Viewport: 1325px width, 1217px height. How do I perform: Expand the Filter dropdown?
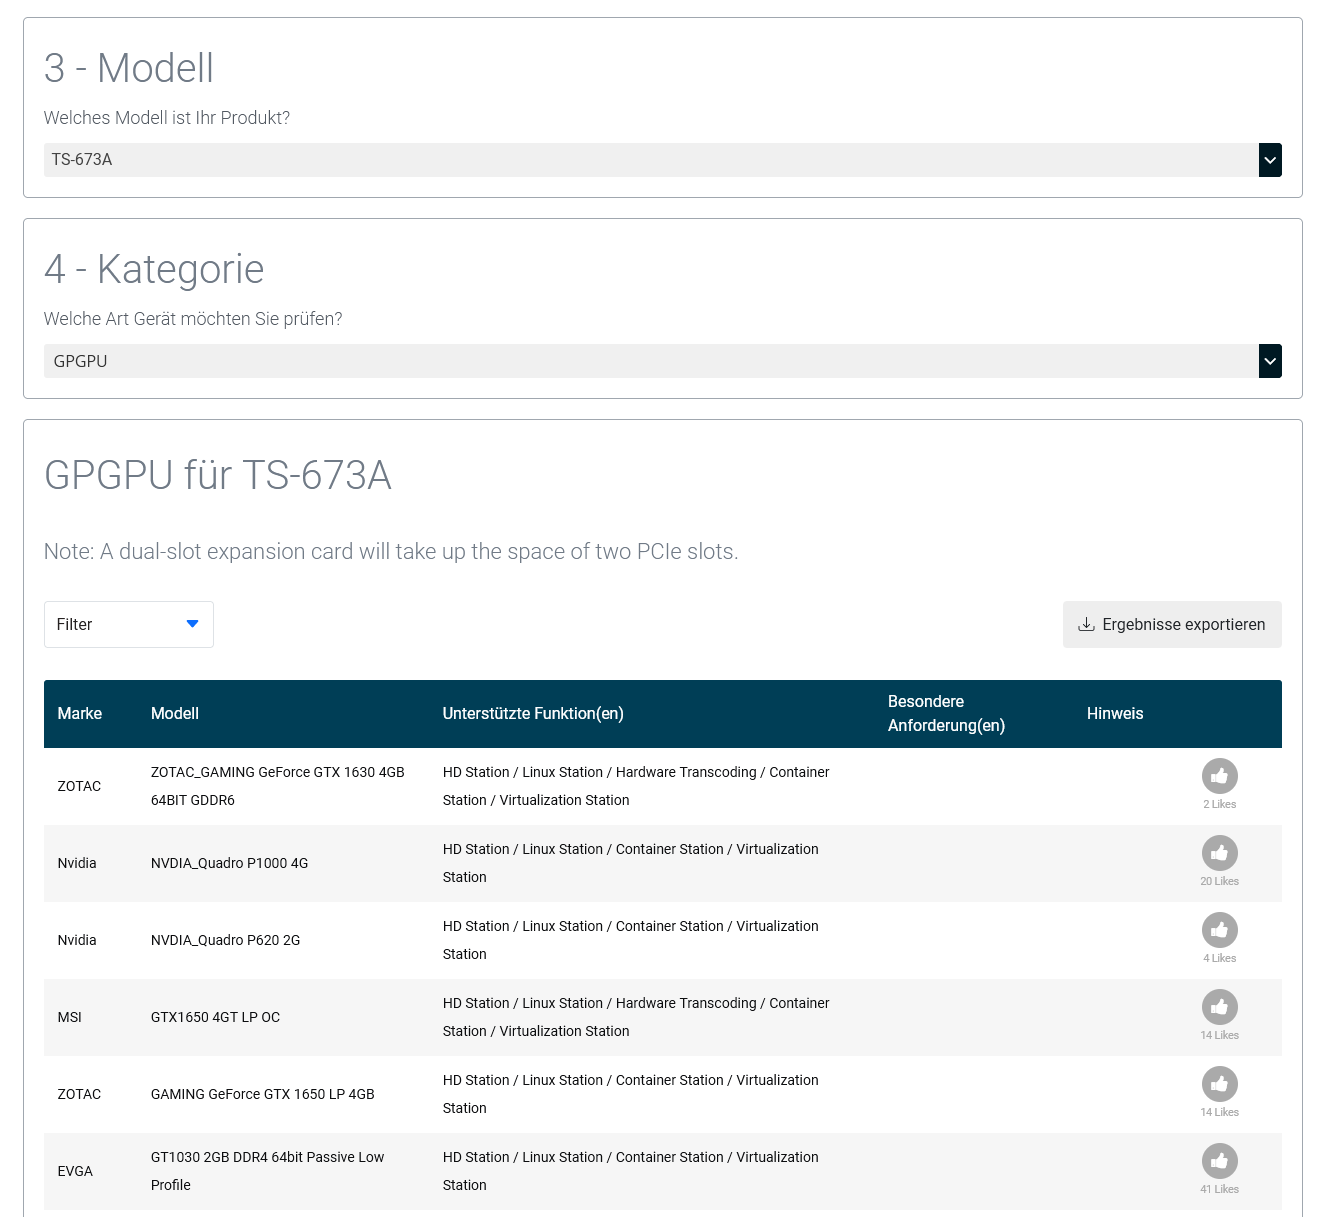coord(129,624)
